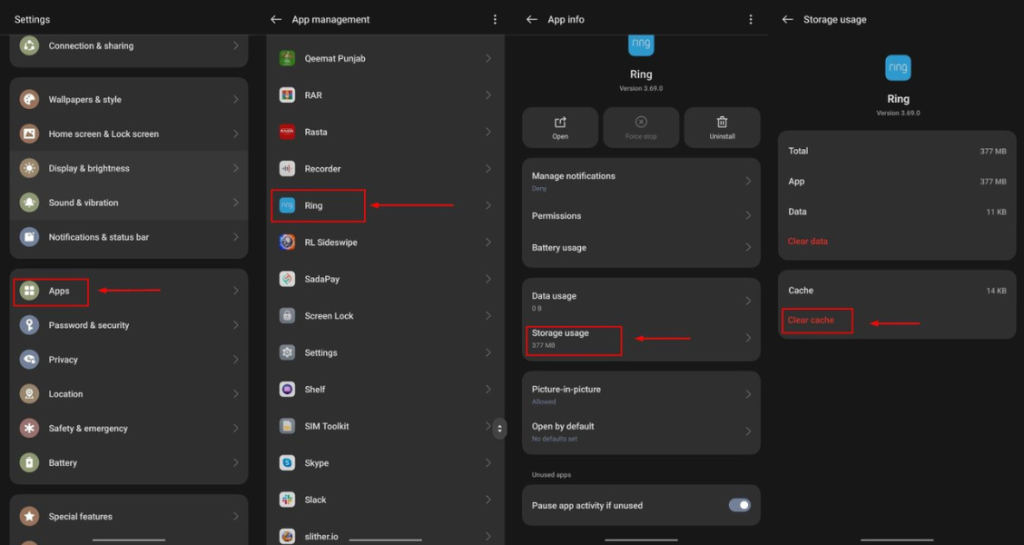Screen dimensions: 1024x545
Task: Tap the Ring app icon in the list
Action: point(287,206)
